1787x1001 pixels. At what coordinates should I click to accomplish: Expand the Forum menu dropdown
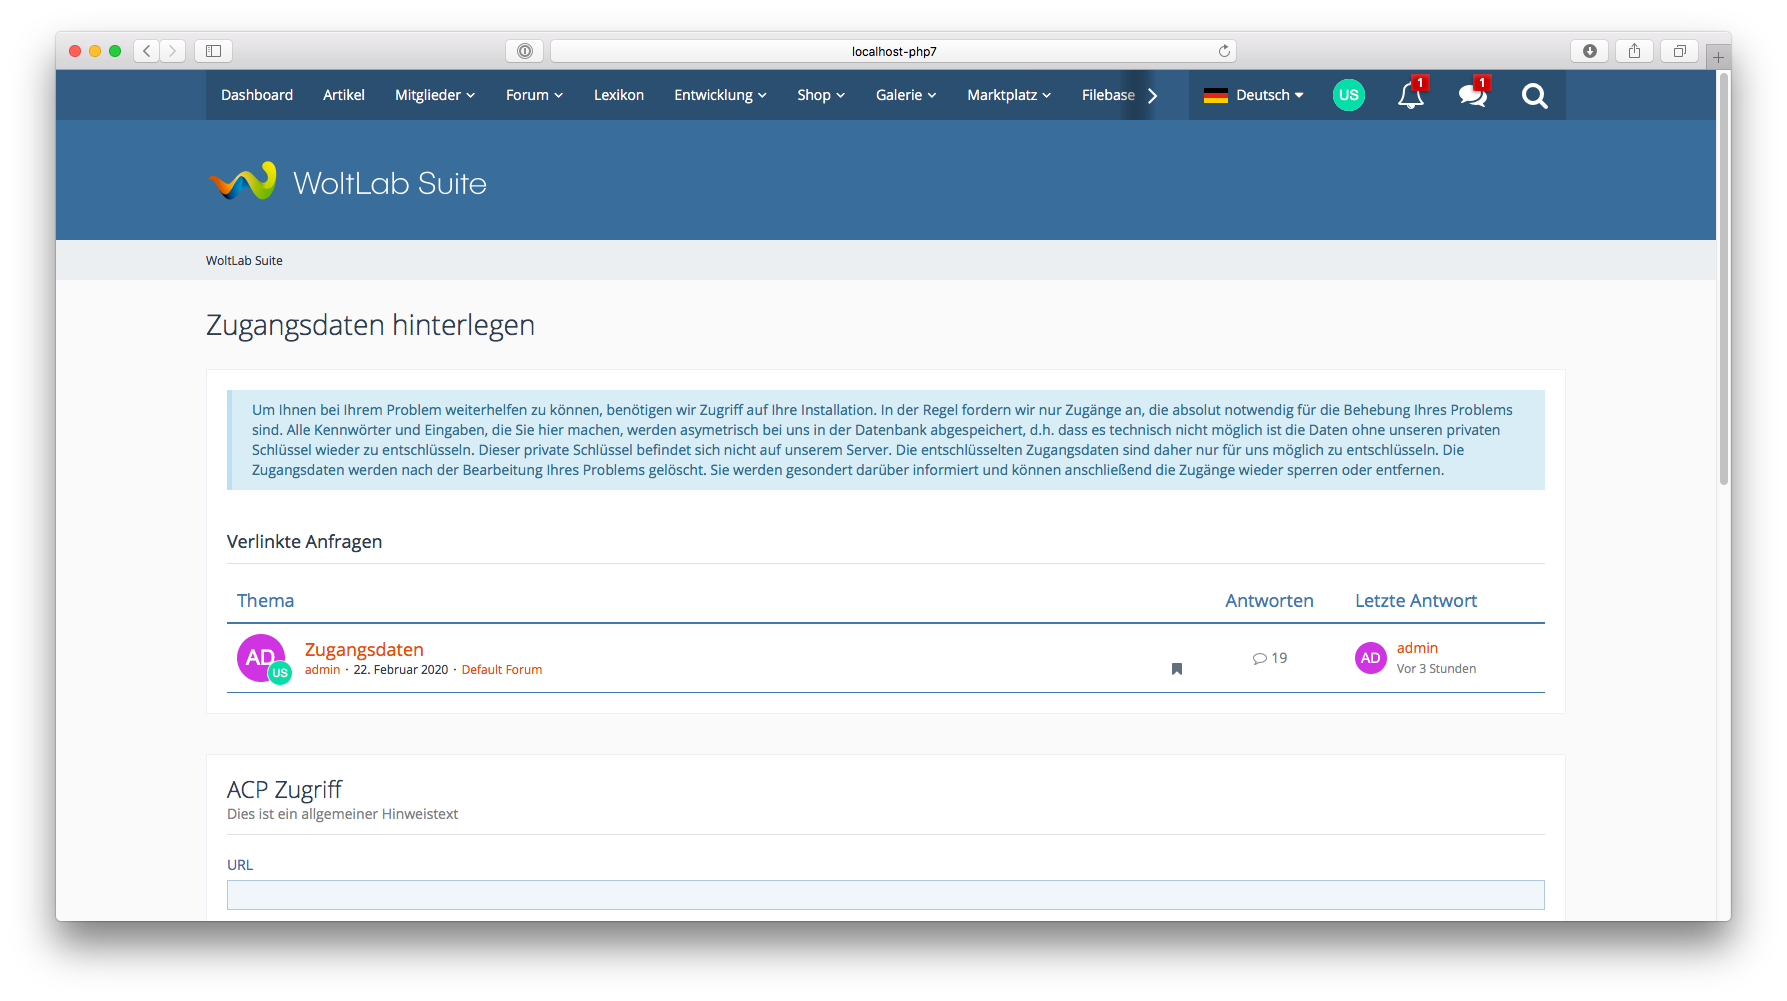(x=534, y=95)
